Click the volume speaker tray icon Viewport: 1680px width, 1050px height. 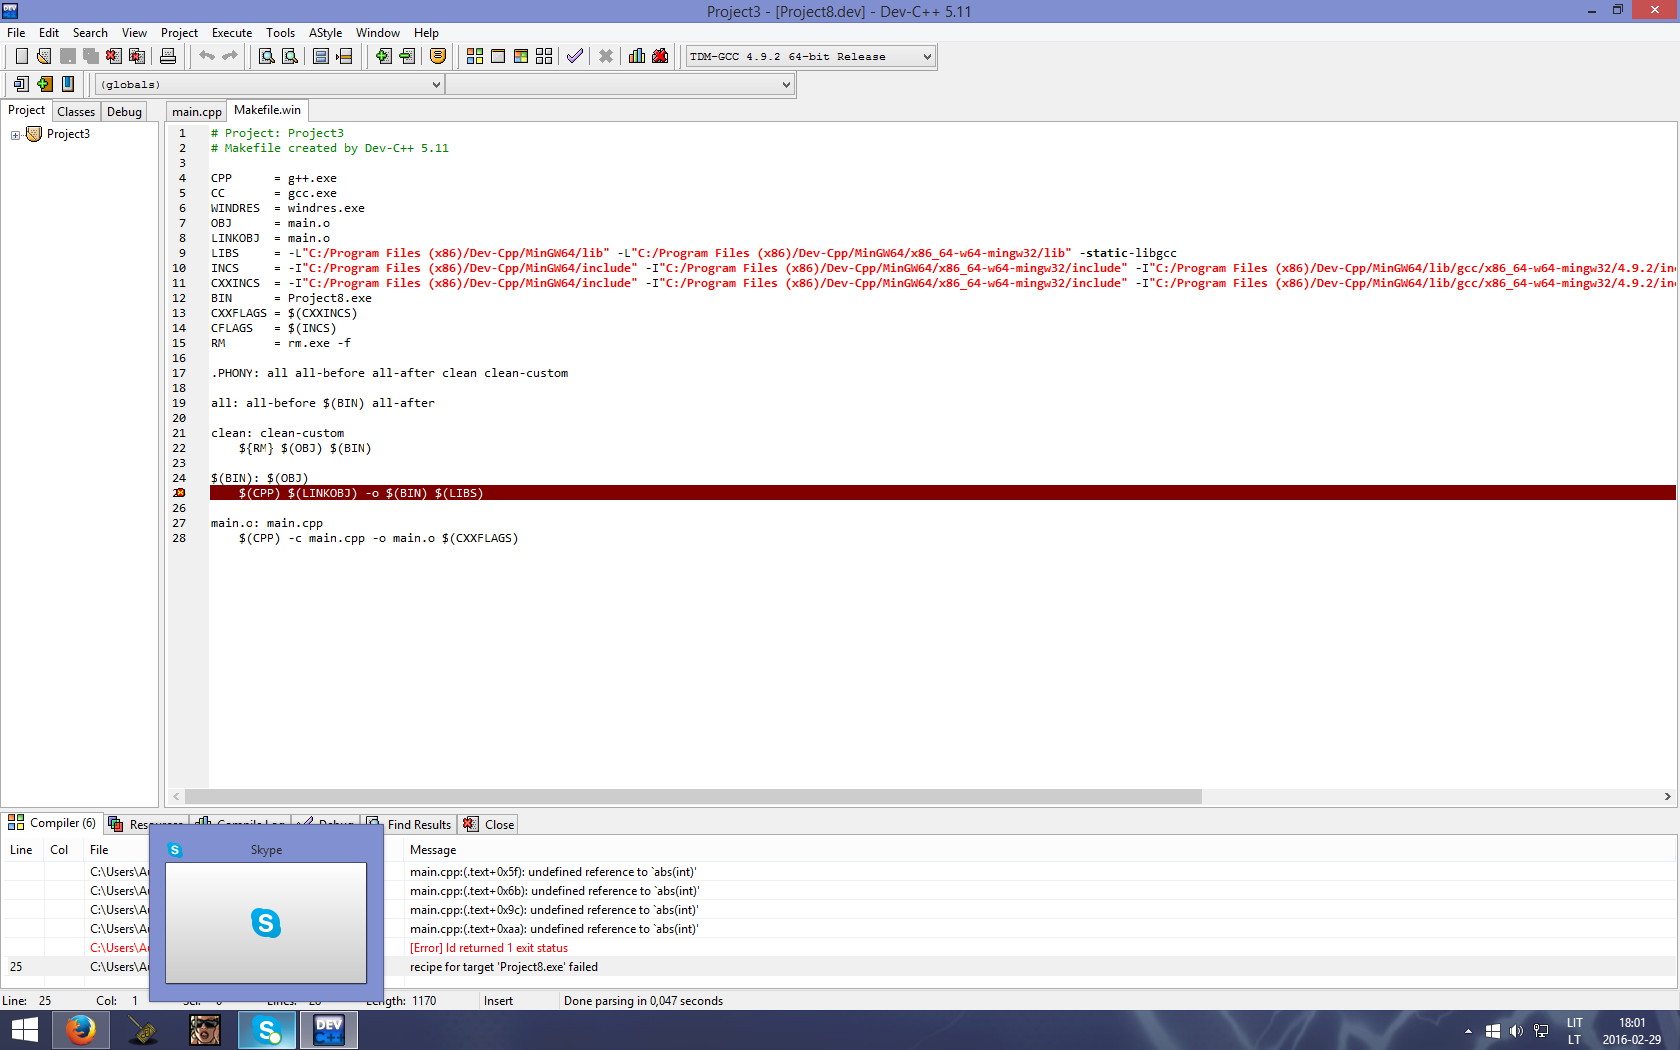pyautogui.click(x=1516, y=1031)
